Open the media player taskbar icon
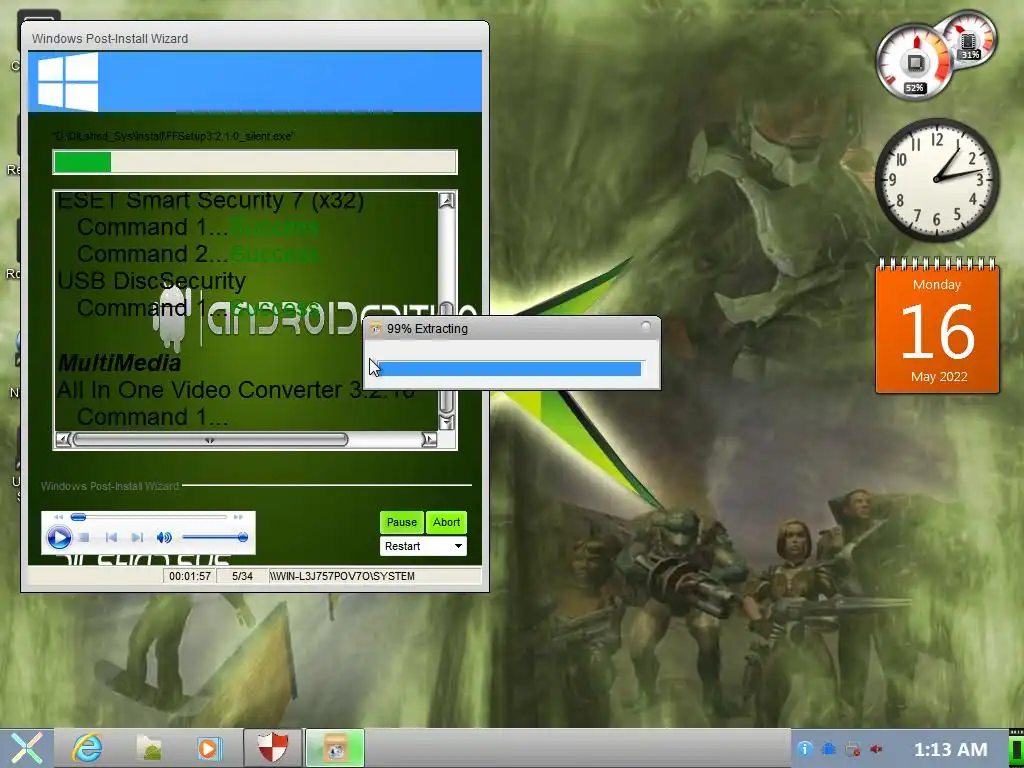 tap(209, 748)
